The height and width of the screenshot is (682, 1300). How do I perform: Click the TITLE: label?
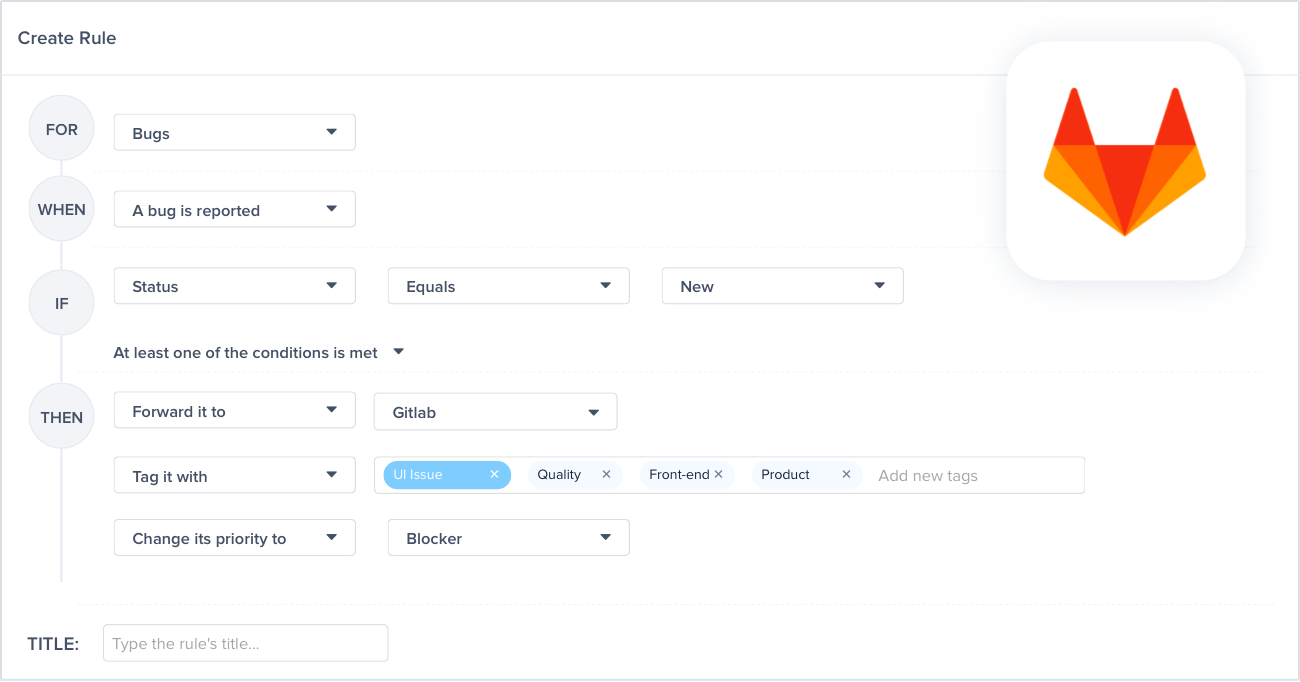(x=53, y=644)
